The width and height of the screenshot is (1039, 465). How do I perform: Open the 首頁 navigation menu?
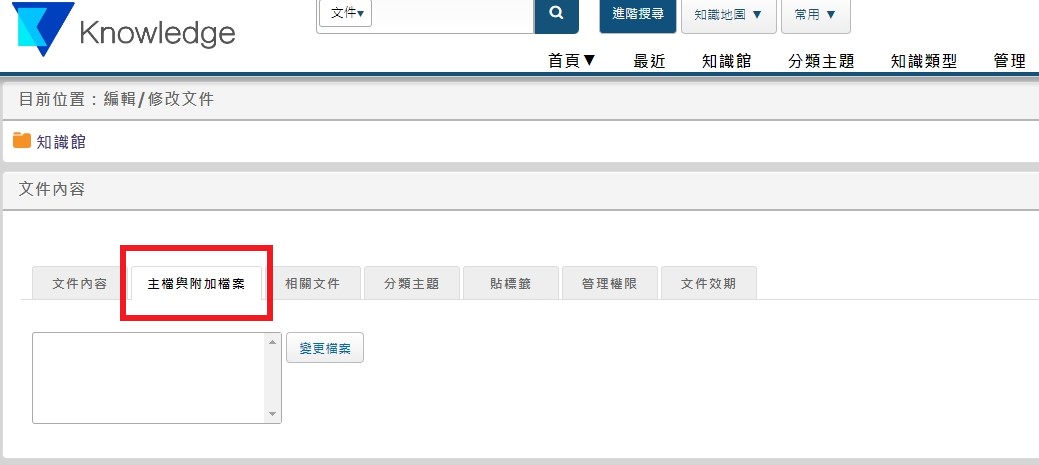(572, 61)
